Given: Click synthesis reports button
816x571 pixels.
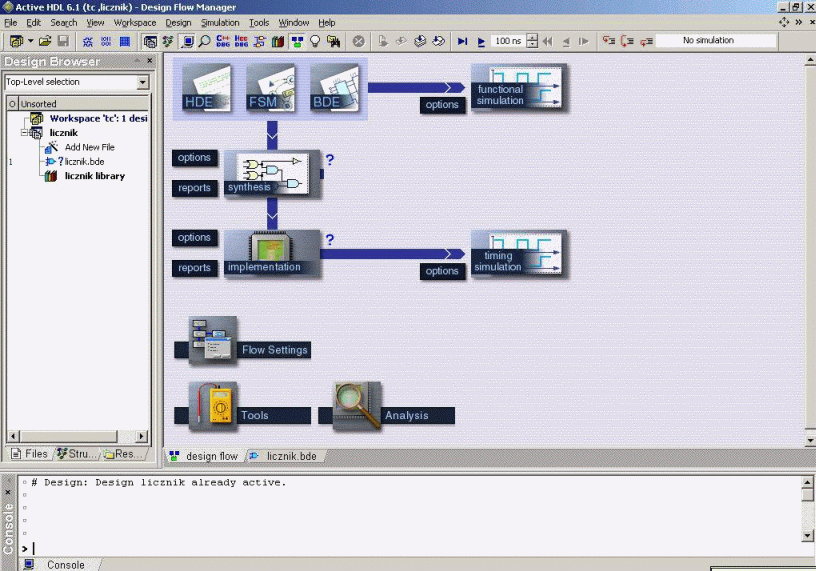Looking at the screenshot, I should pos(194,188).
